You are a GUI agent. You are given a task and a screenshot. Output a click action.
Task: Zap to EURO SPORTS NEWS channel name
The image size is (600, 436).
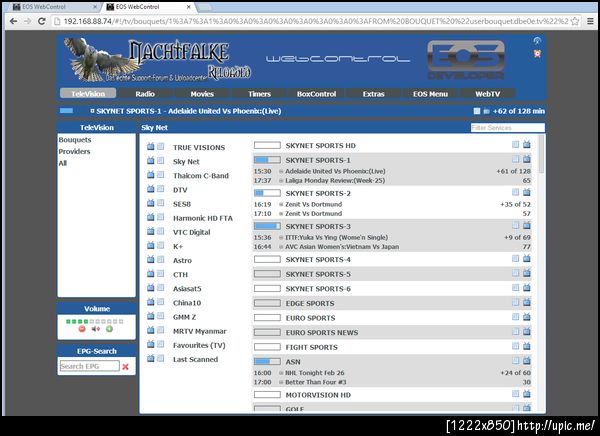322,333
